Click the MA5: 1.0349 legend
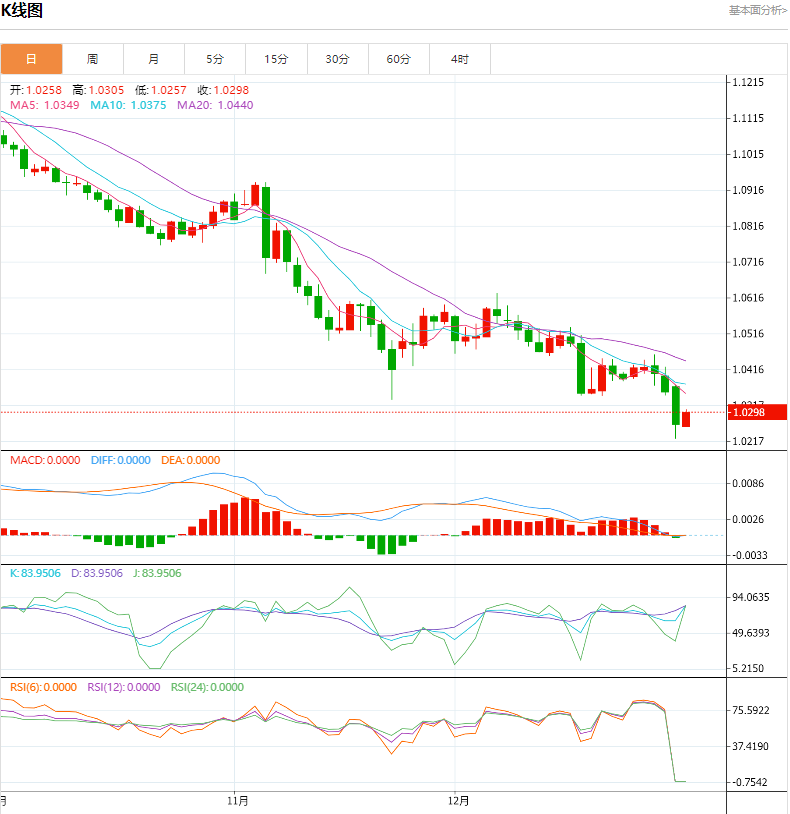790x814 pixels. click(x=45, y=105)
